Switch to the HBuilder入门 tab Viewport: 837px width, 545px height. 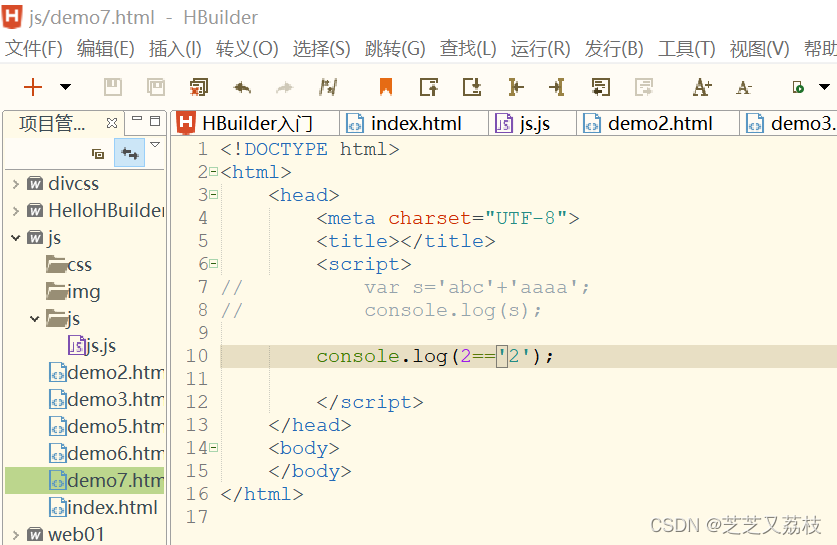click(x=256, y=123)
